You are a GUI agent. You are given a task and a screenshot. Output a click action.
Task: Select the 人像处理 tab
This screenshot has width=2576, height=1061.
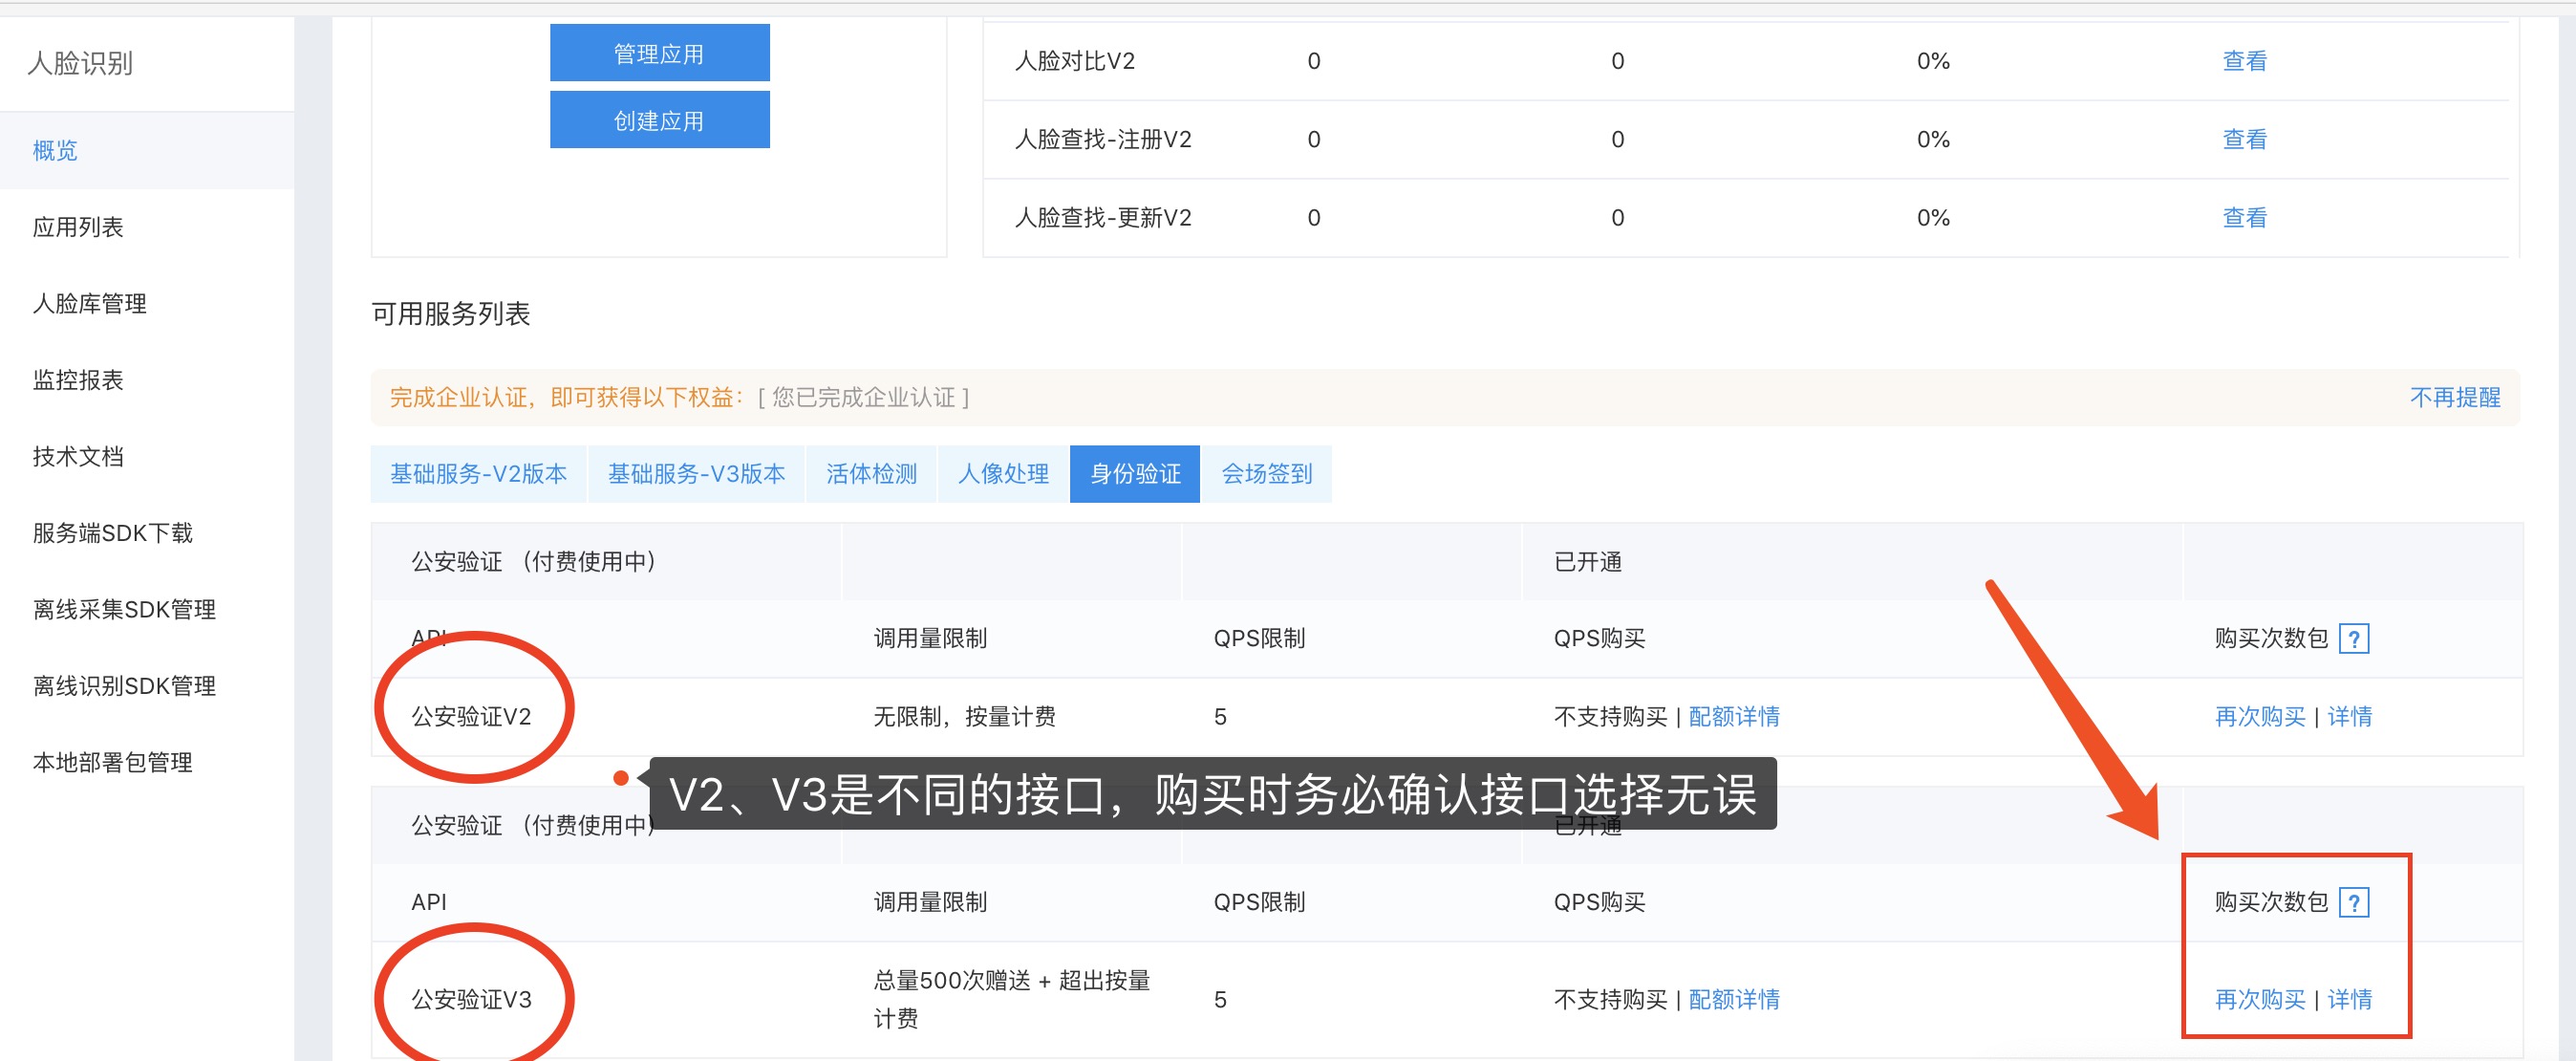[1003, 473]
